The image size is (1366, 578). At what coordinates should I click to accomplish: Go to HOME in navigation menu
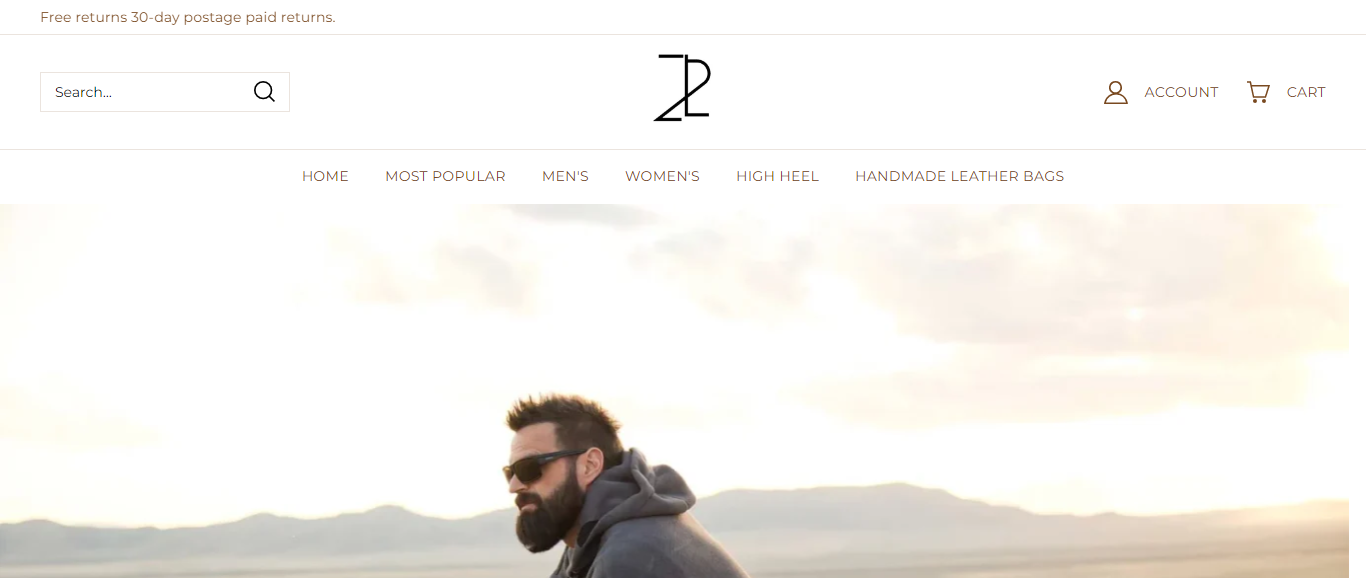(325, 176)
